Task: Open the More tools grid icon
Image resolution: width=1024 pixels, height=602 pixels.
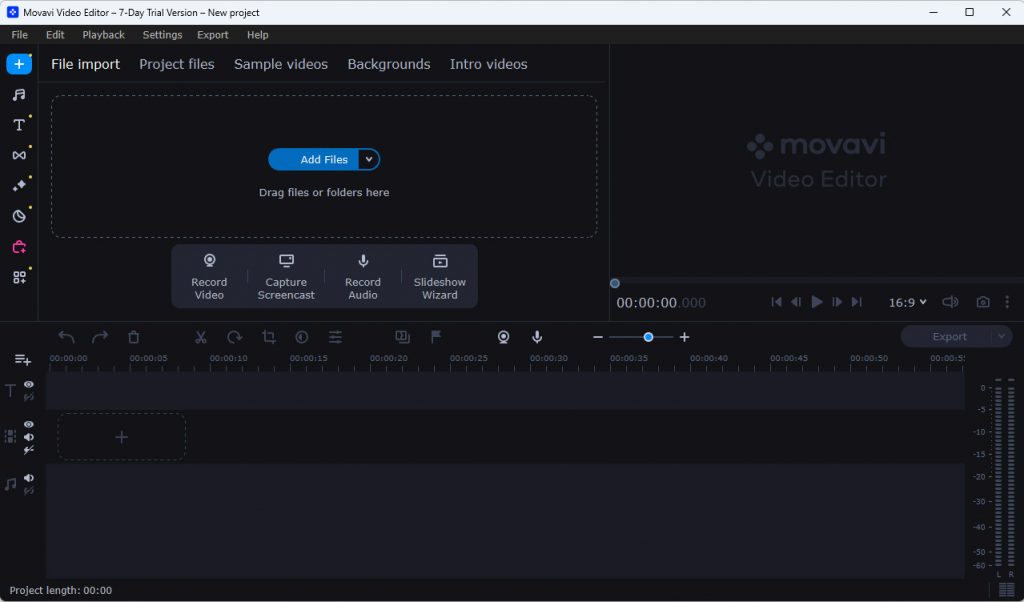Action: 19,277
